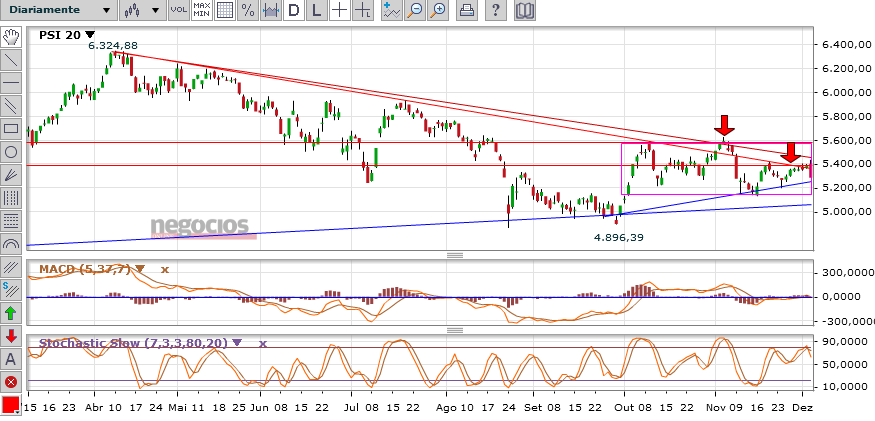Enable the crosshair cursor button

(x=339, y=9)
